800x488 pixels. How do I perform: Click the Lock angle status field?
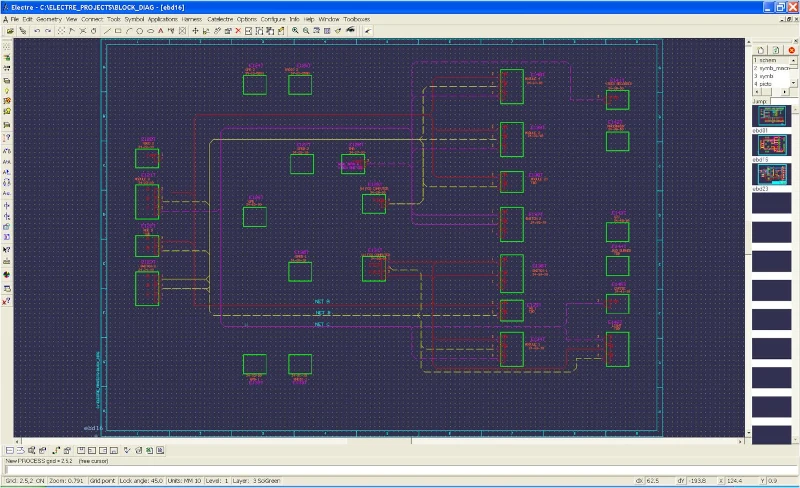click(141, 481)
